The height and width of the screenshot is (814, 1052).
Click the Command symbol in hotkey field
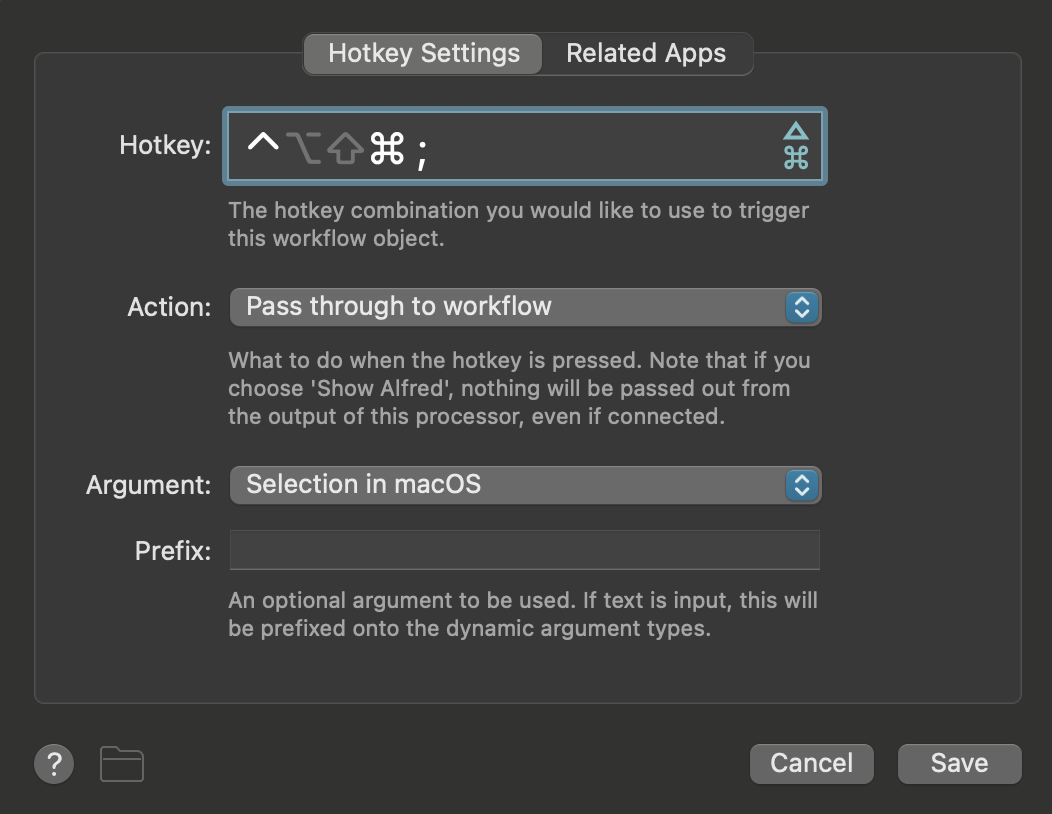coord(387,148)
